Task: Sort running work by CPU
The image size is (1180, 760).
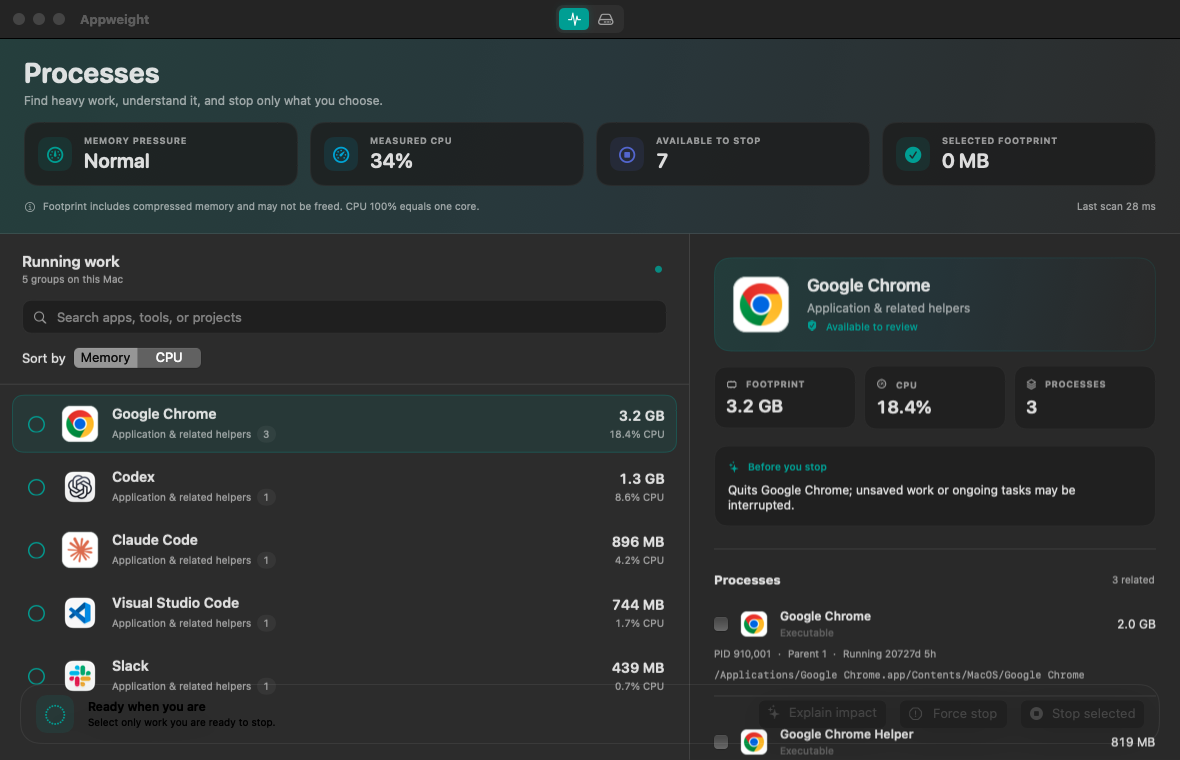Action: pos(169,358)
